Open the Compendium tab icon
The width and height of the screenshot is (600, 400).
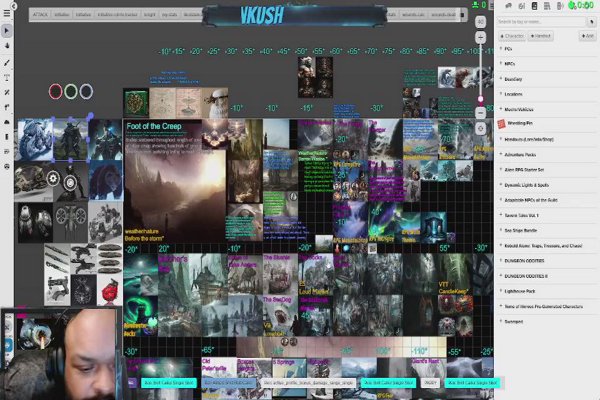(x=547, y=6)
